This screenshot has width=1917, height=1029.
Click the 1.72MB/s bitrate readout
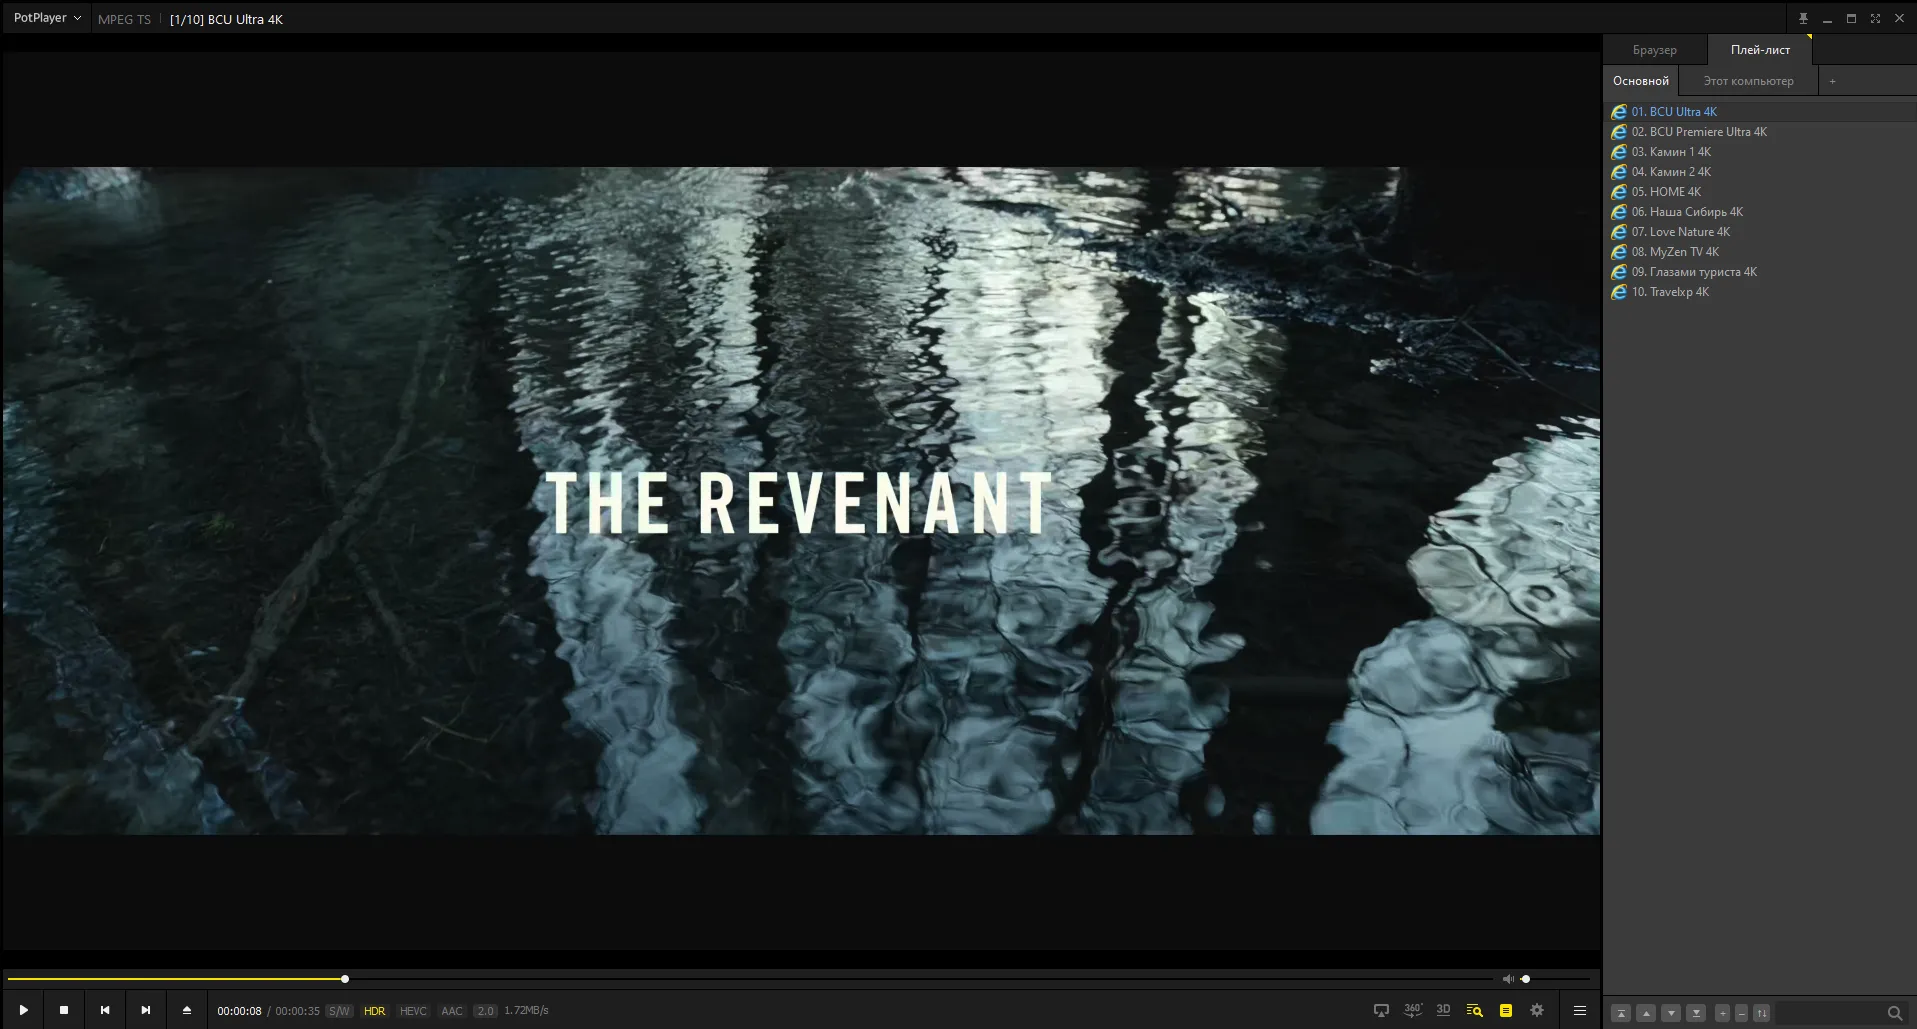coord(526,1011)
